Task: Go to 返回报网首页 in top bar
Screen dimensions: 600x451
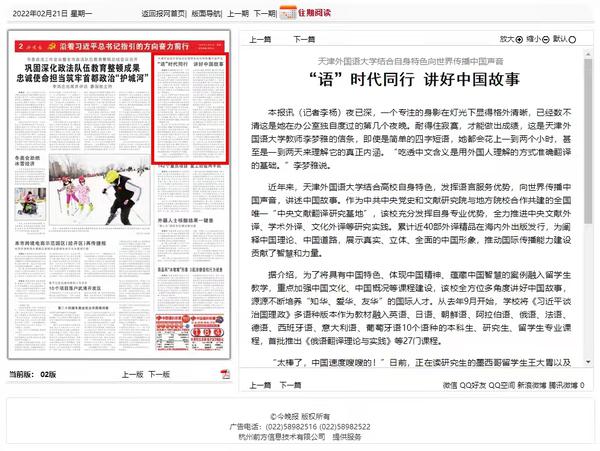Action: [x=163, y=14]
